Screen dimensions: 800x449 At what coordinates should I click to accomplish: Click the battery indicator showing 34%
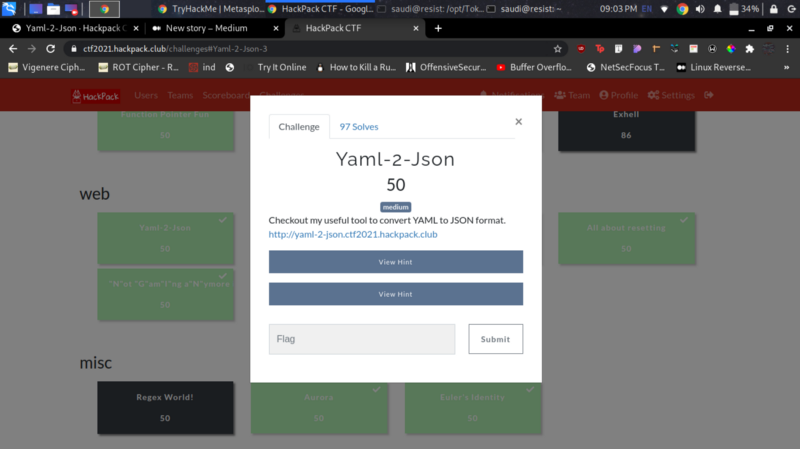tap(744, 9)
